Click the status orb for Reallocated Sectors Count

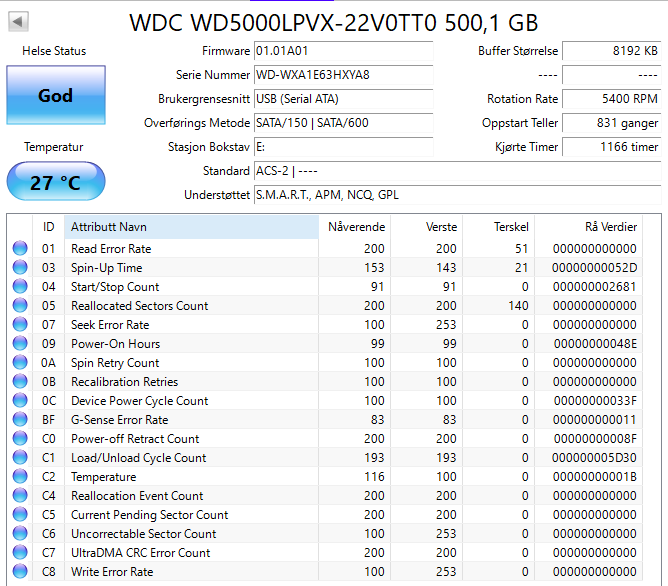[19, 306]
